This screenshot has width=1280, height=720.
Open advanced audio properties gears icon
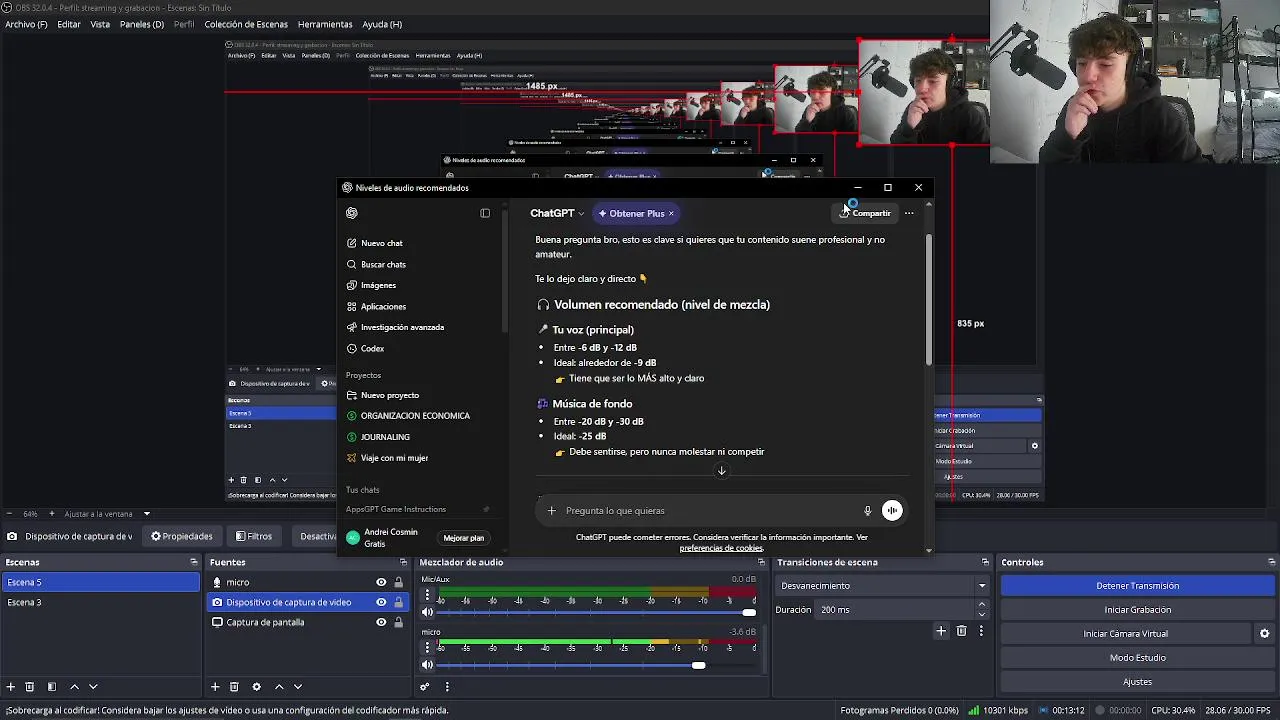[425, 687]
